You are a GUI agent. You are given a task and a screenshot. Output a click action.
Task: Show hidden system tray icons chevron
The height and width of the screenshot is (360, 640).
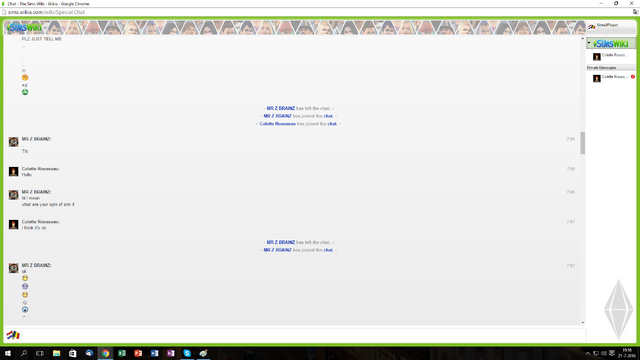(588, 353)
